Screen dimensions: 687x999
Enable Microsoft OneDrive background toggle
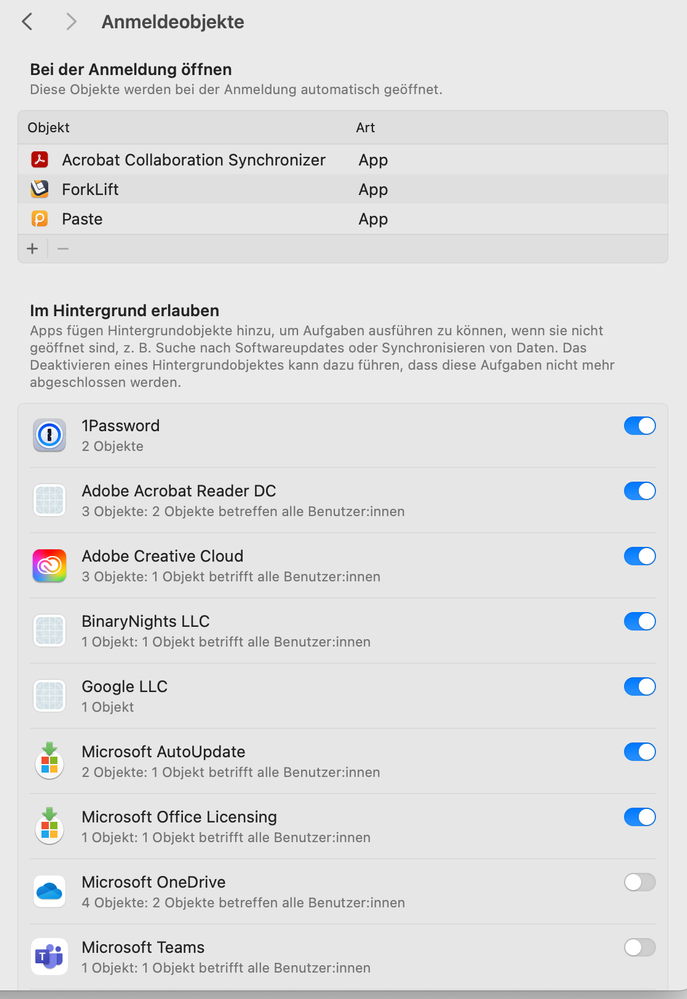click(640, 882)
